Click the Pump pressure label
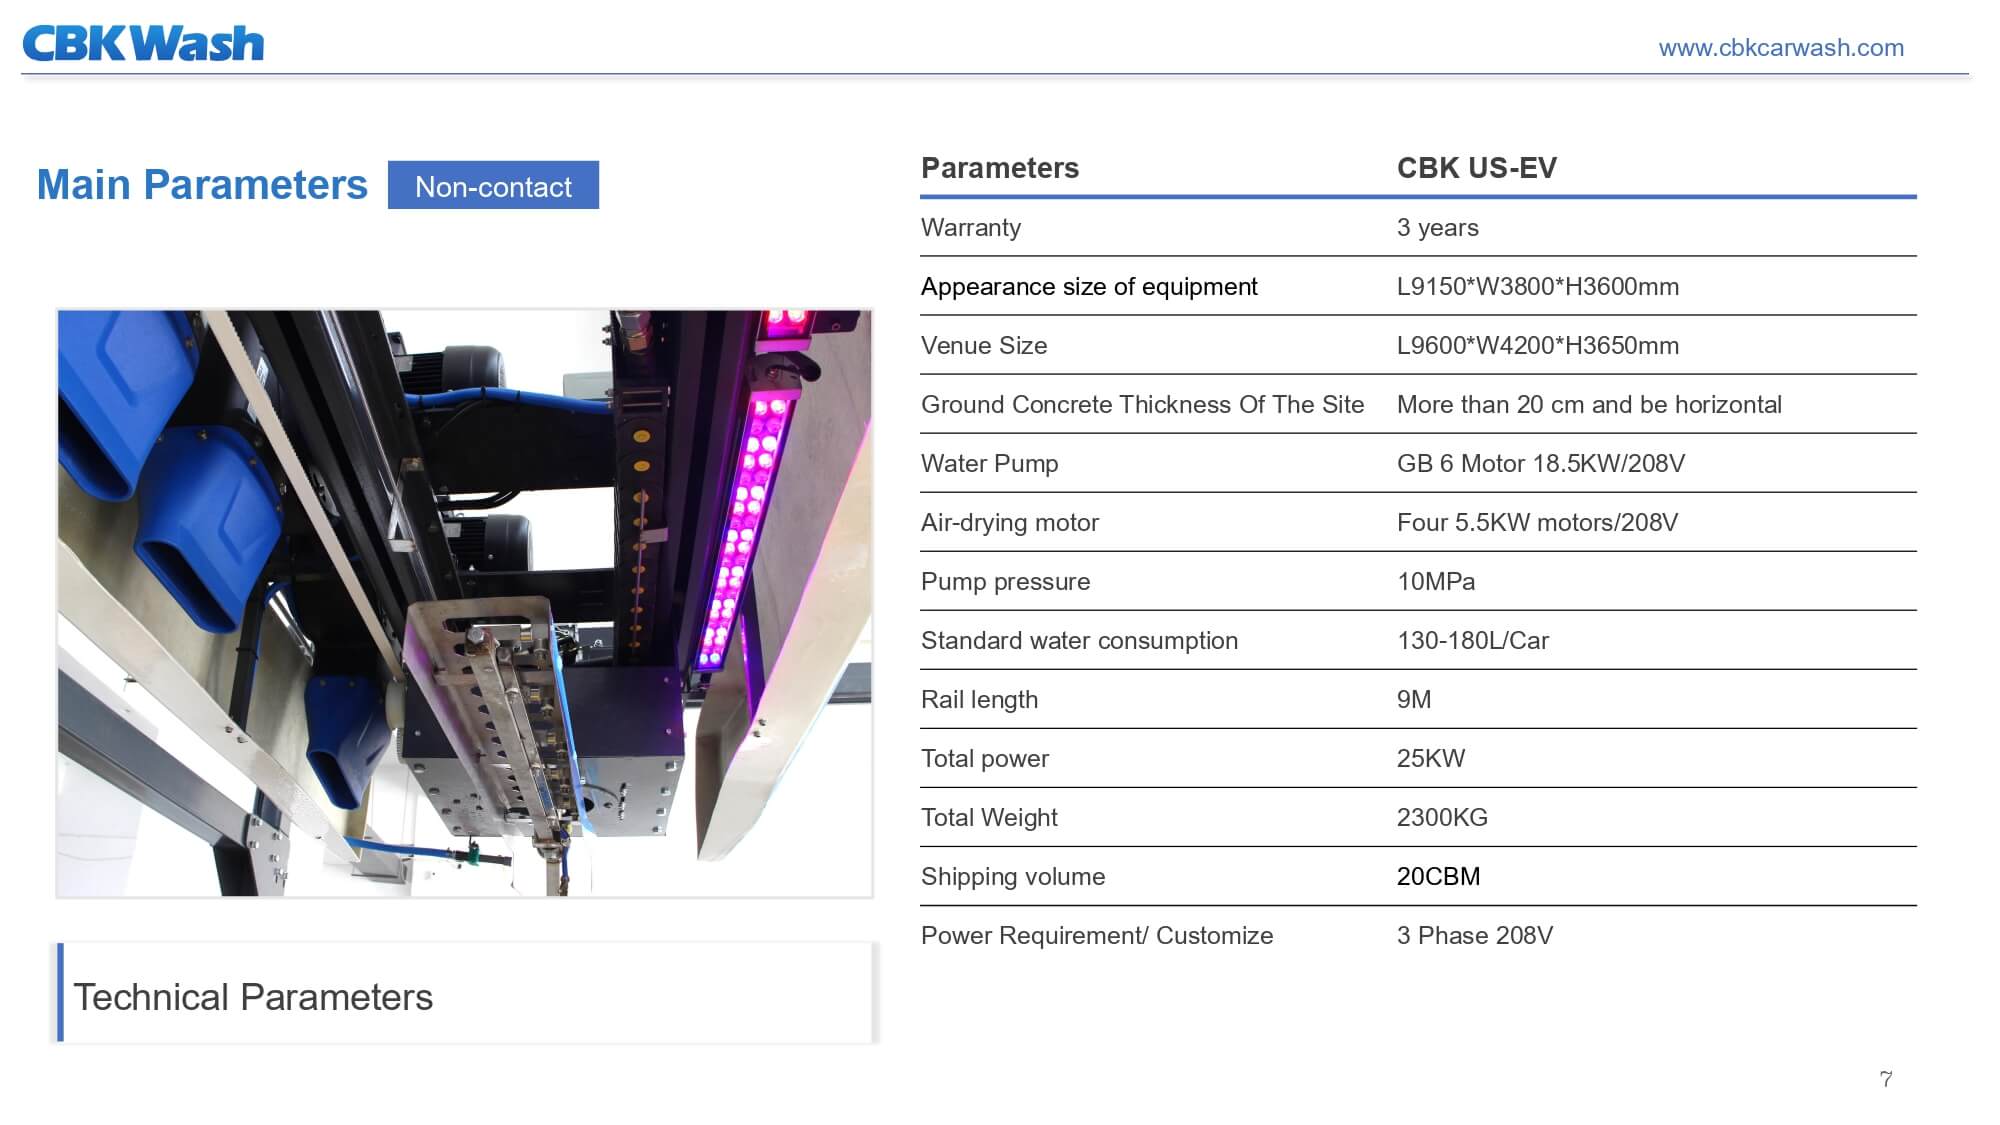Image resolution: width=2000 pixels, height=1125 pixels. click(x=1005, y=582)
